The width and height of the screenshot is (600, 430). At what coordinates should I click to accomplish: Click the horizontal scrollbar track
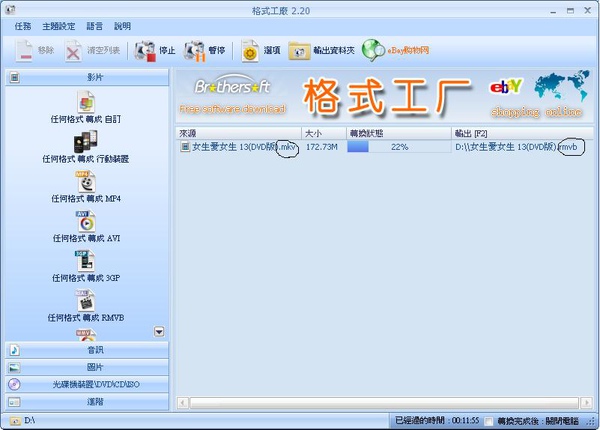point(384,402)
